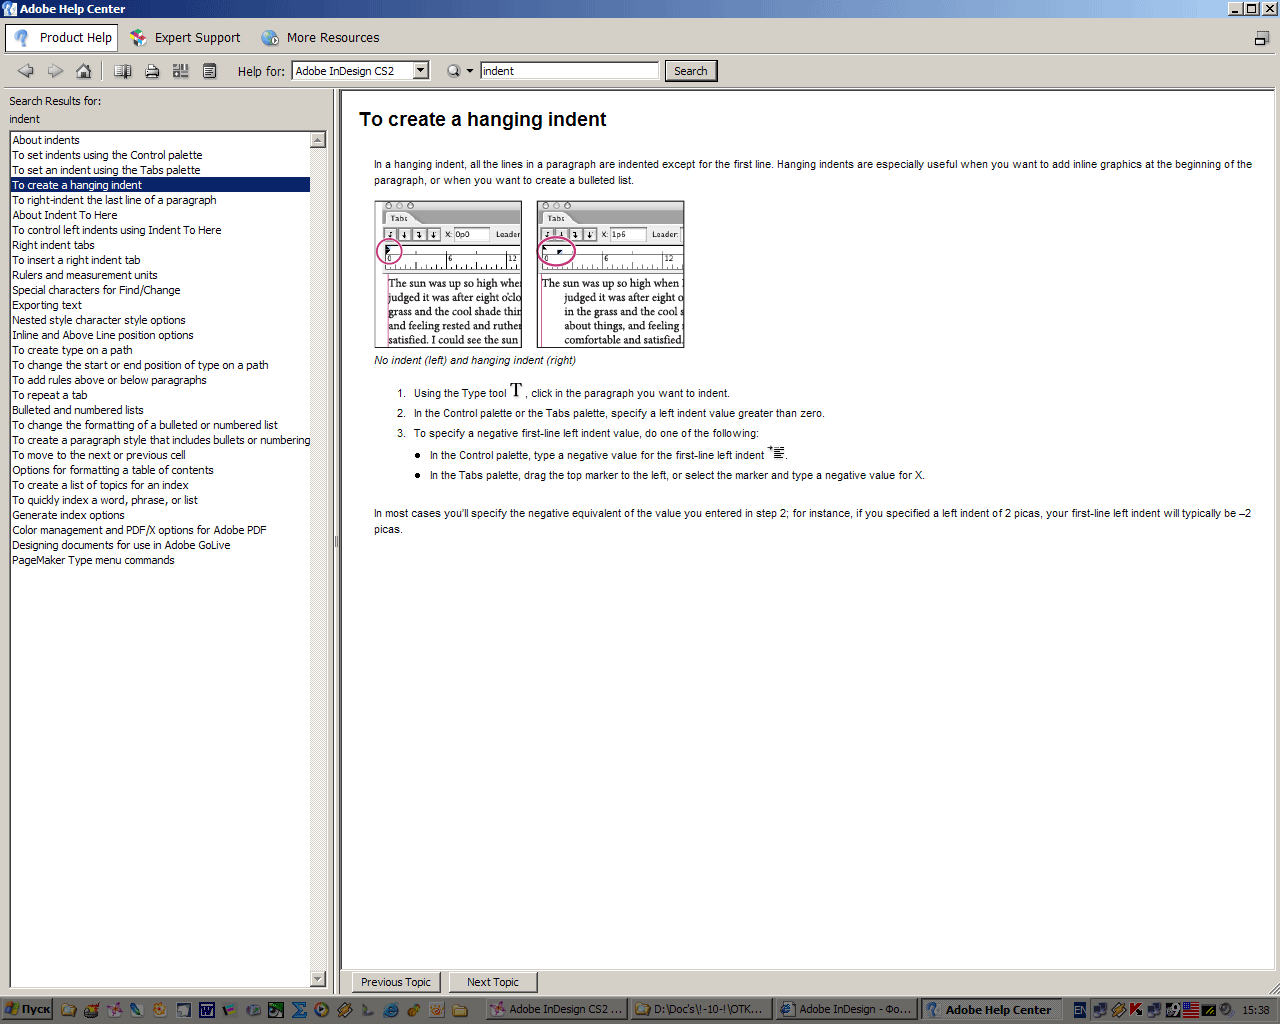The height and width of the screenshot is (1024, 1280).
Task: Click the EN language indicator in the tray
Action: point(1080,1010)
